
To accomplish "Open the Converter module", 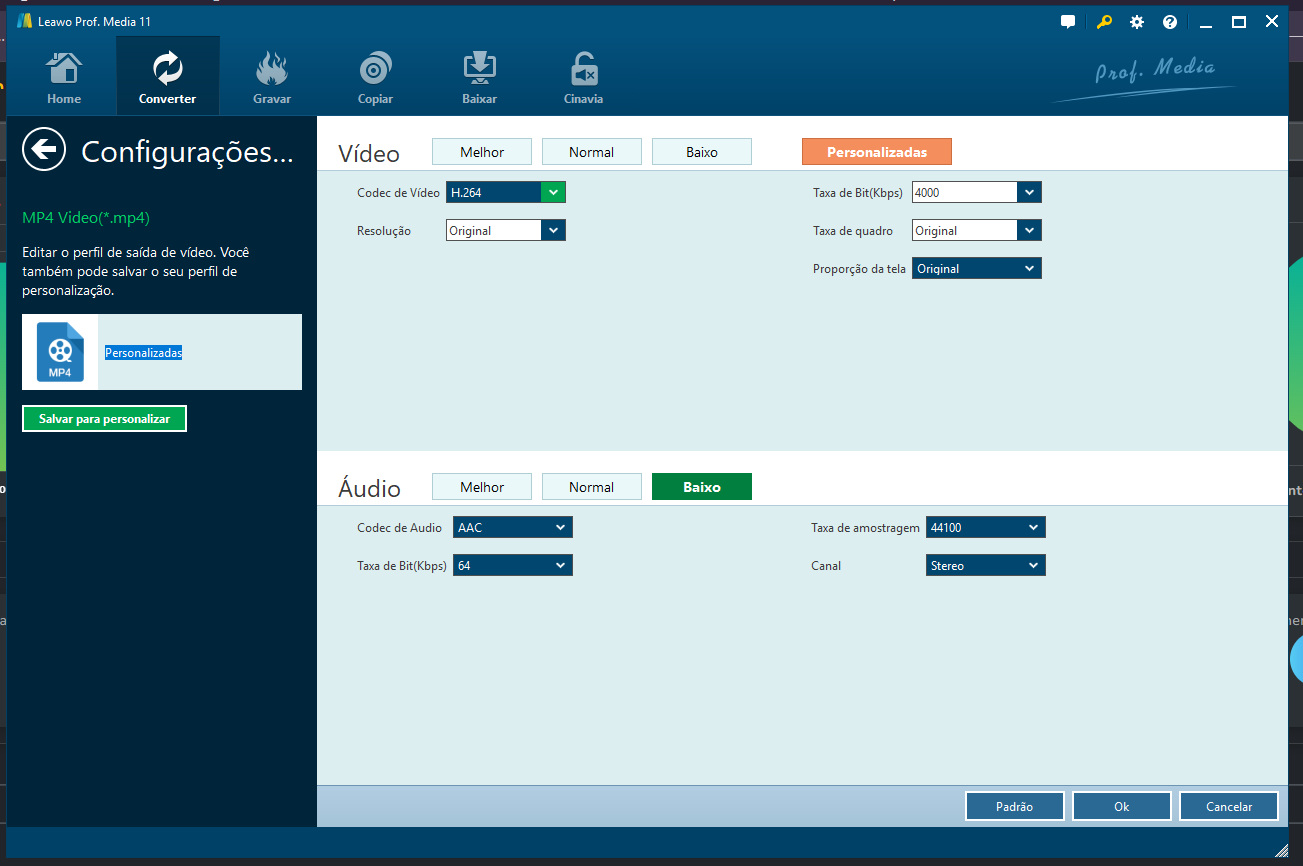I will (x=168, y=78).
